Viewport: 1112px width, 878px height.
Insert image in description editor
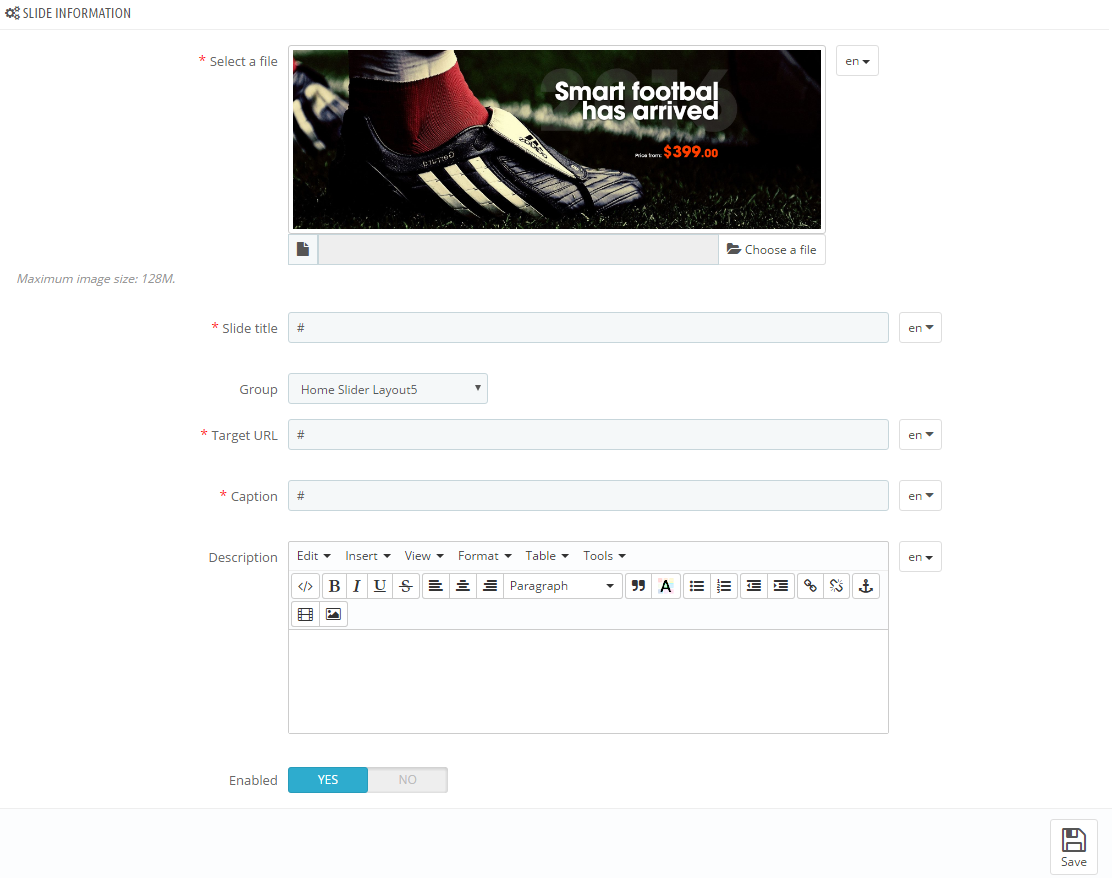pyautogui.click(x=333, y=614)
